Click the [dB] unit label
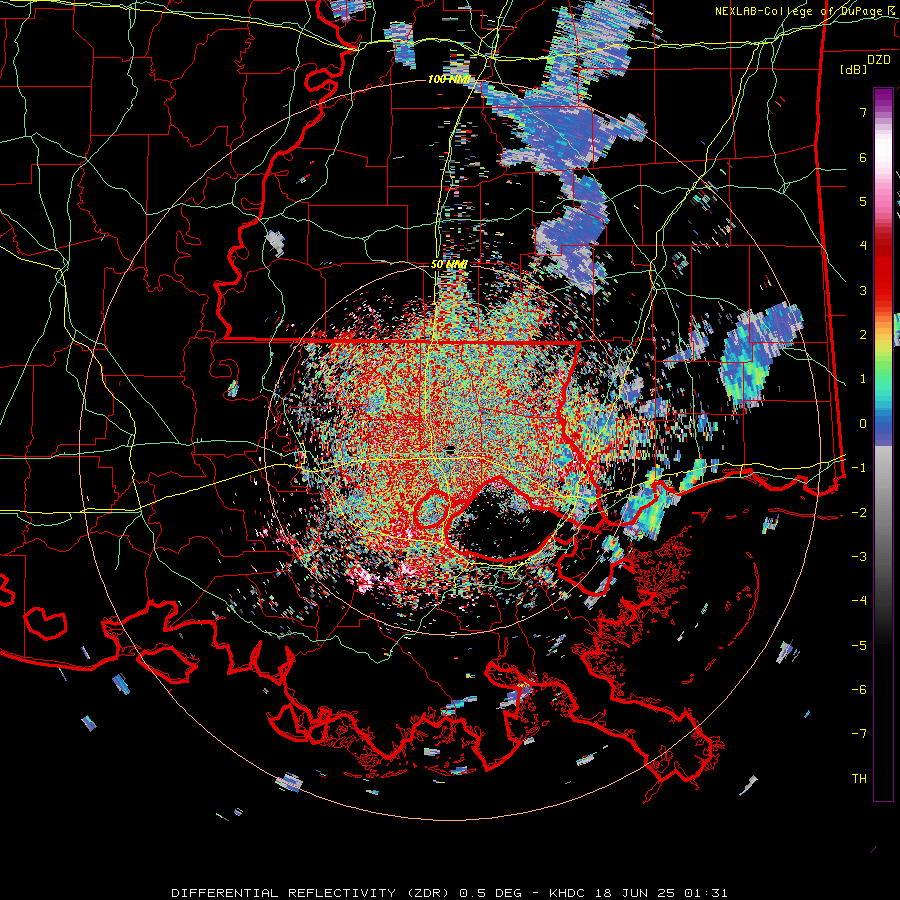 [x=854, y=70]
